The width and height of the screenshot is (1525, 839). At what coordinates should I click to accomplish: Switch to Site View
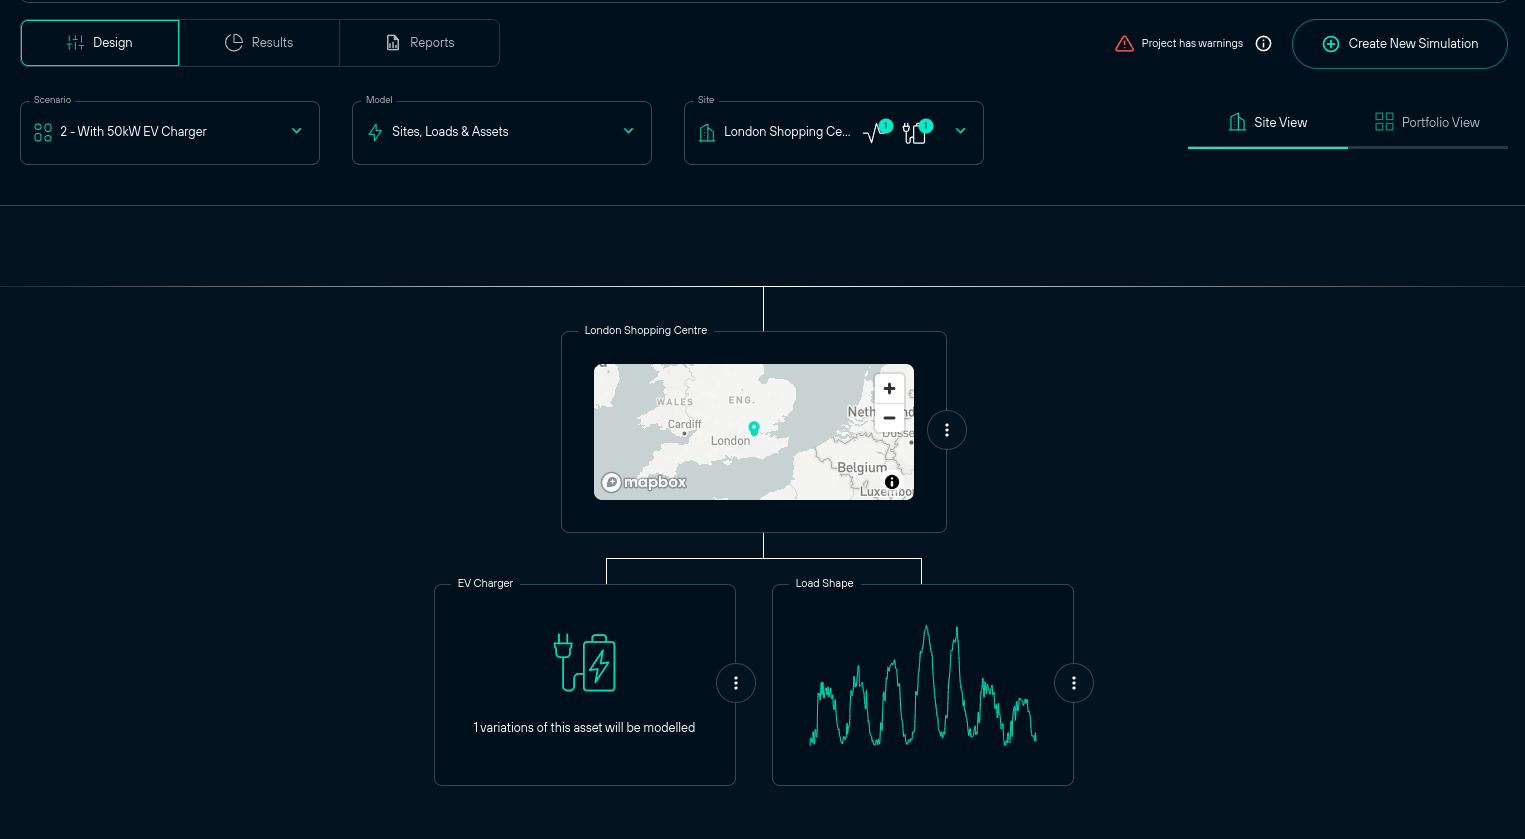coord(1267,123)
